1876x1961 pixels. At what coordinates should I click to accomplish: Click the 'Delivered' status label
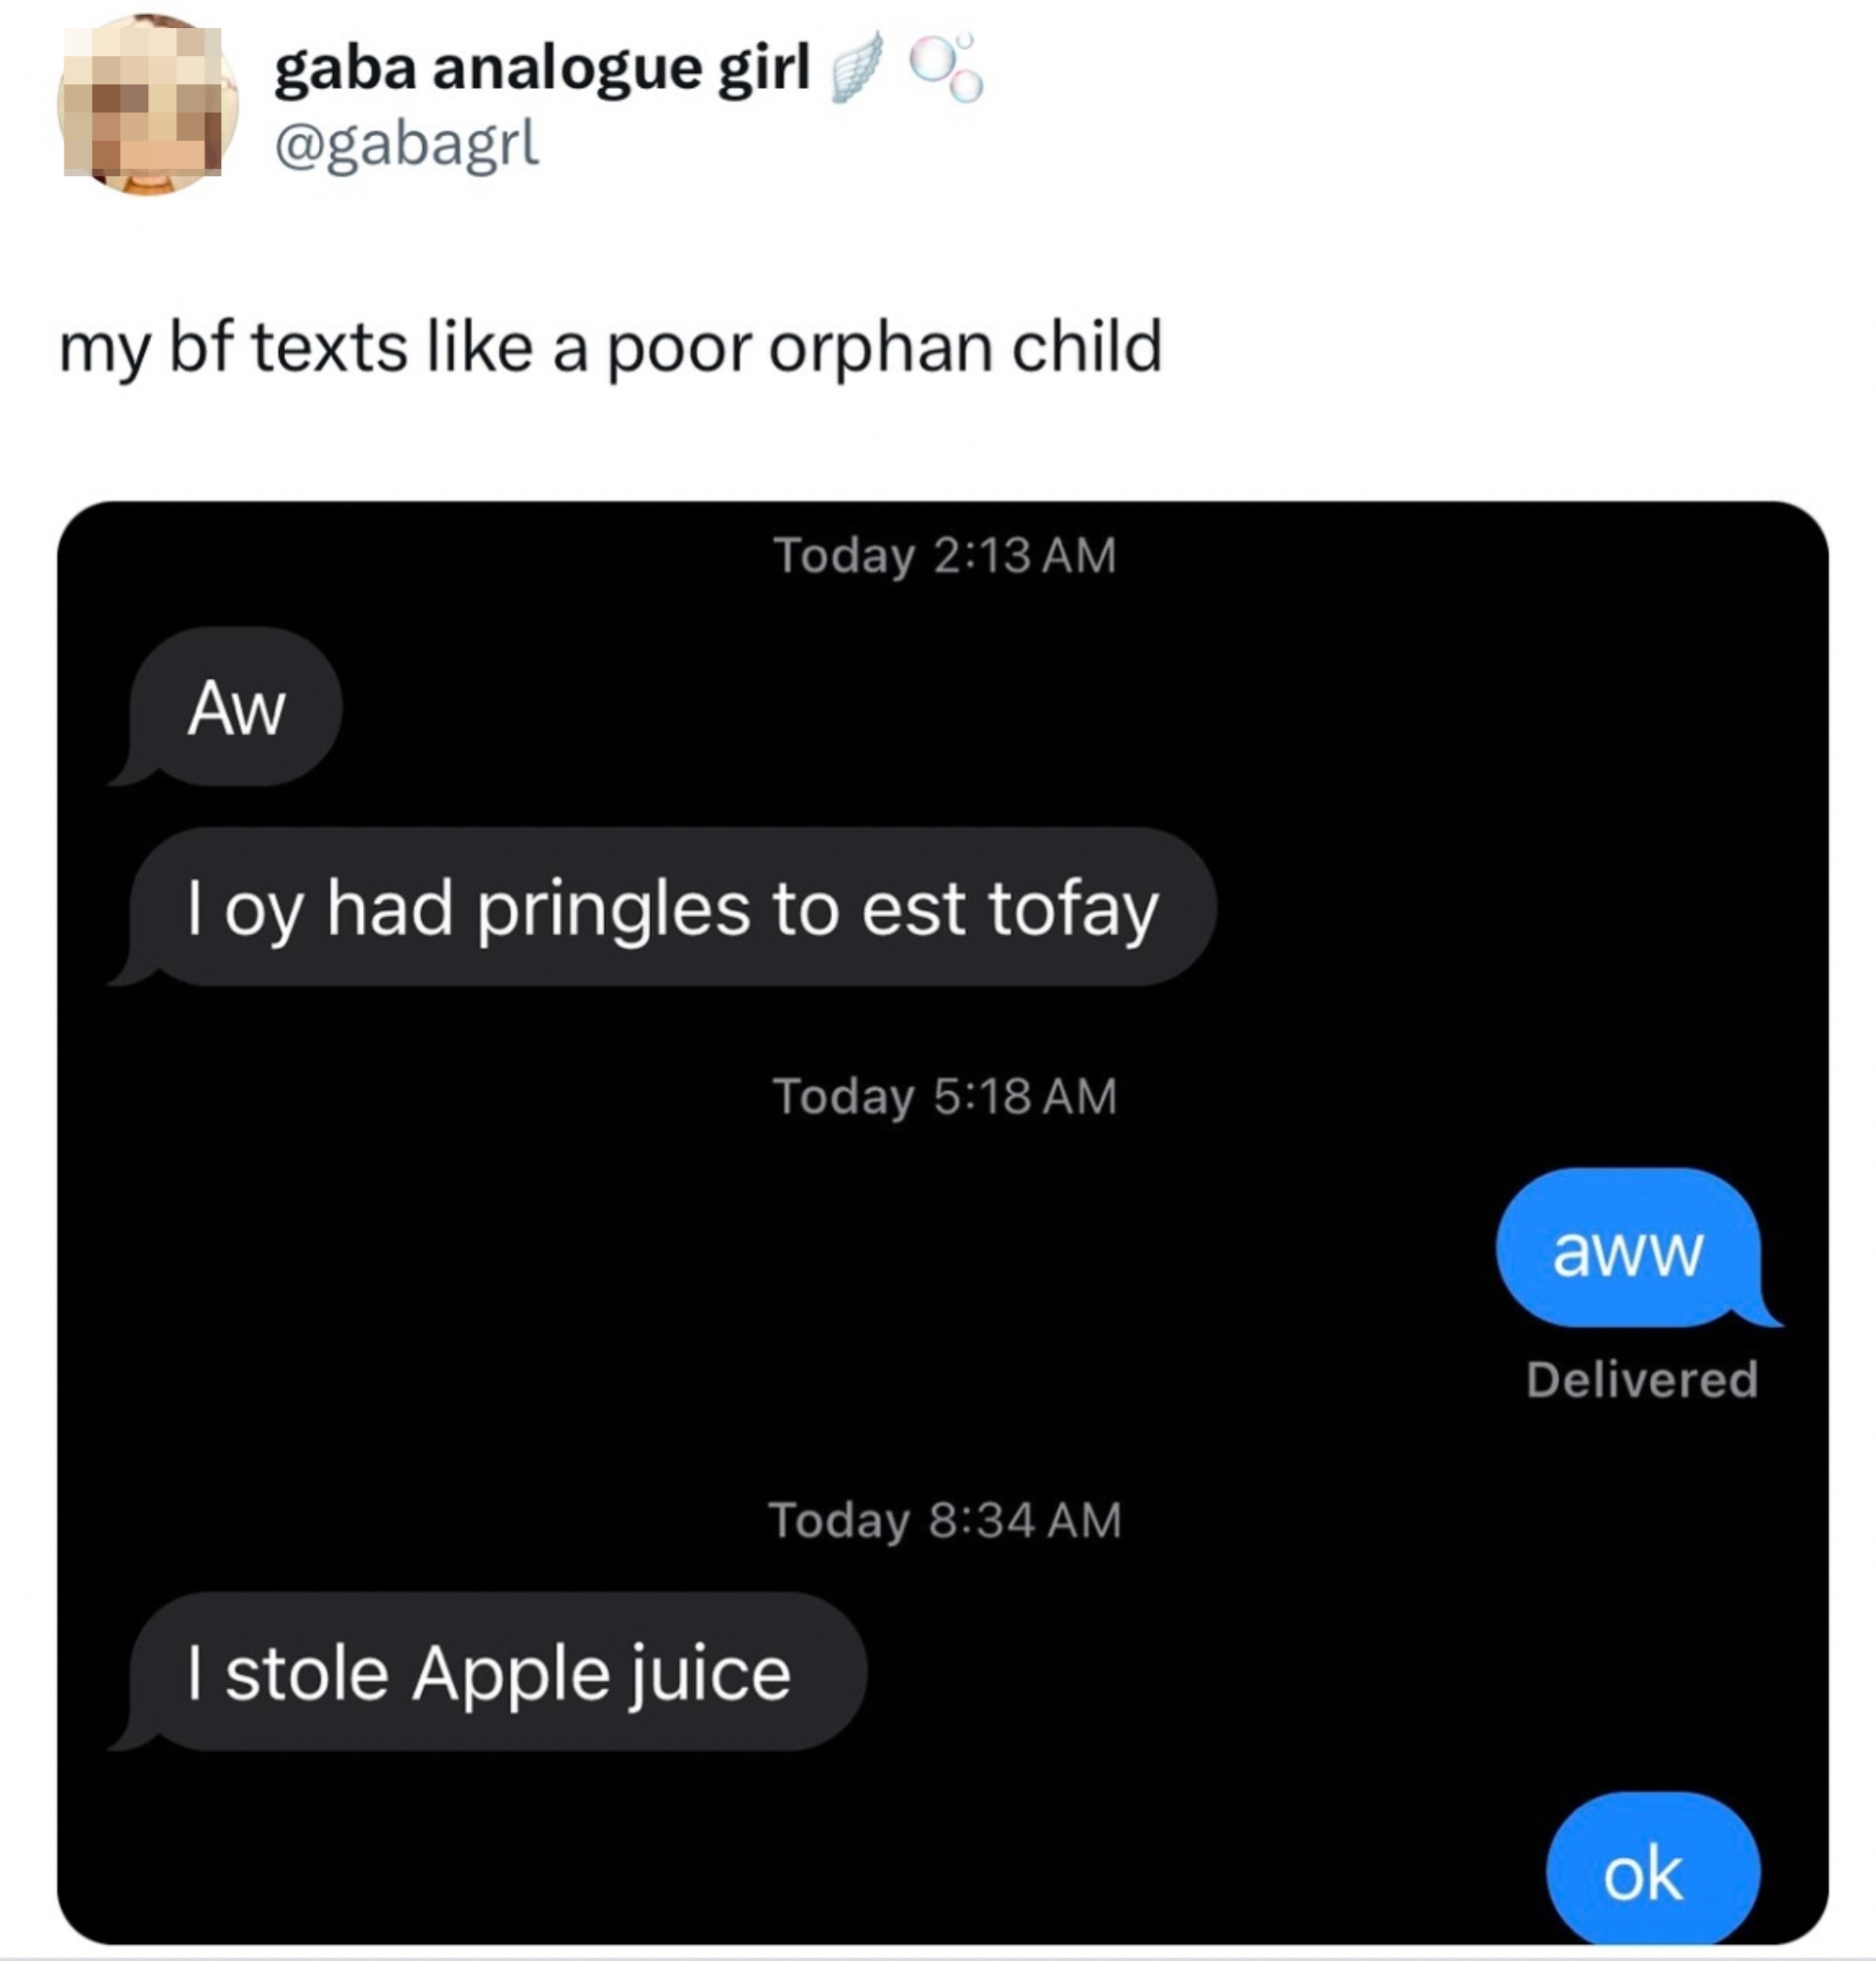tap(1641, 1379)
